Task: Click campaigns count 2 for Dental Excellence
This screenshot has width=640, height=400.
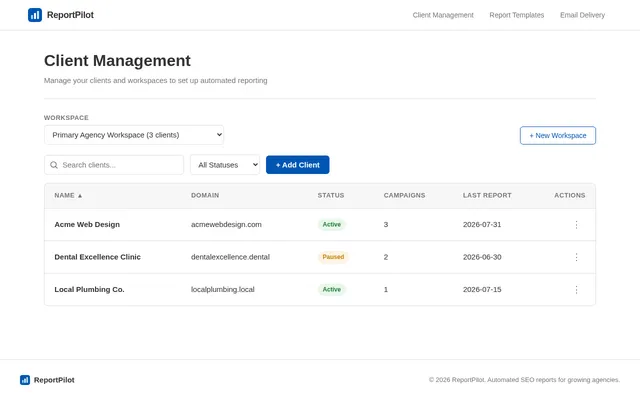Action: tap(386, 257)
